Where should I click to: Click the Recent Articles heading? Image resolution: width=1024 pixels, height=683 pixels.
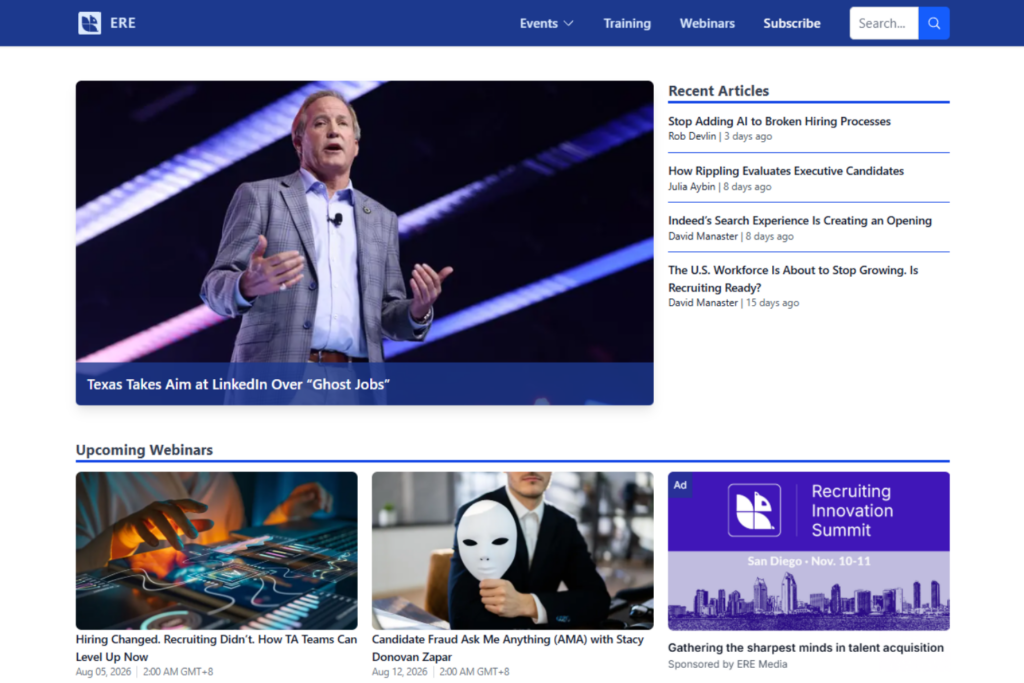tap(718, 91)
